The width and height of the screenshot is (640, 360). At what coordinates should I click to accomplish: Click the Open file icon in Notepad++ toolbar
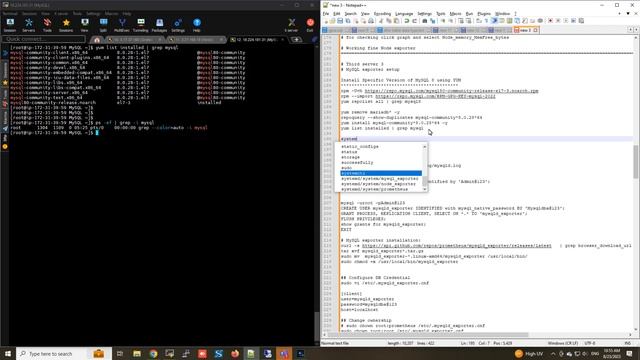(x=333, y=21)
